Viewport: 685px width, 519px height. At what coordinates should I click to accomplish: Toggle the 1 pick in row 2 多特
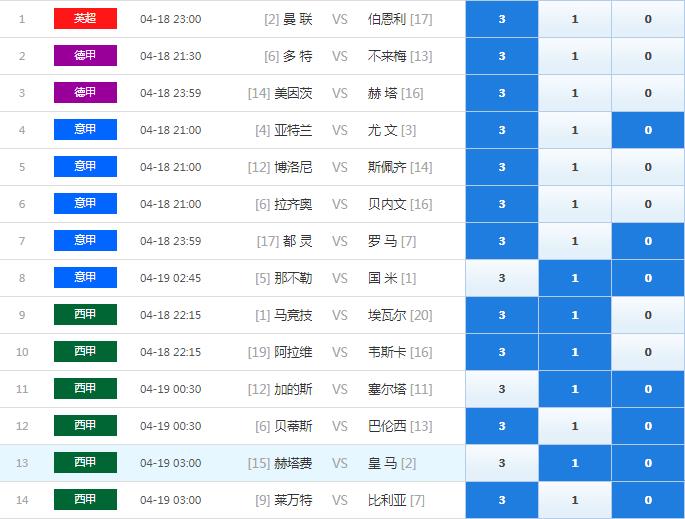pos(575,56)
